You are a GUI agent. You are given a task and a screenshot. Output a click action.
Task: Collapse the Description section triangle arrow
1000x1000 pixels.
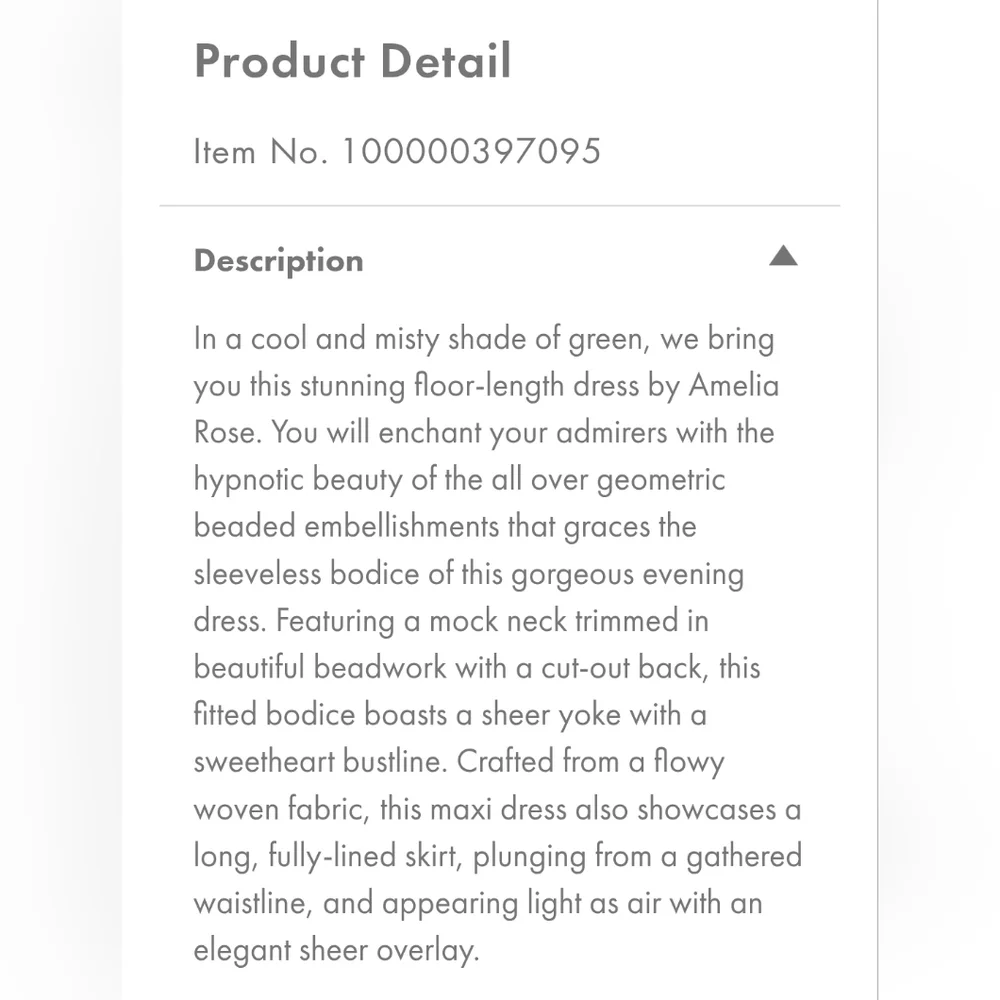click(783, 256)
